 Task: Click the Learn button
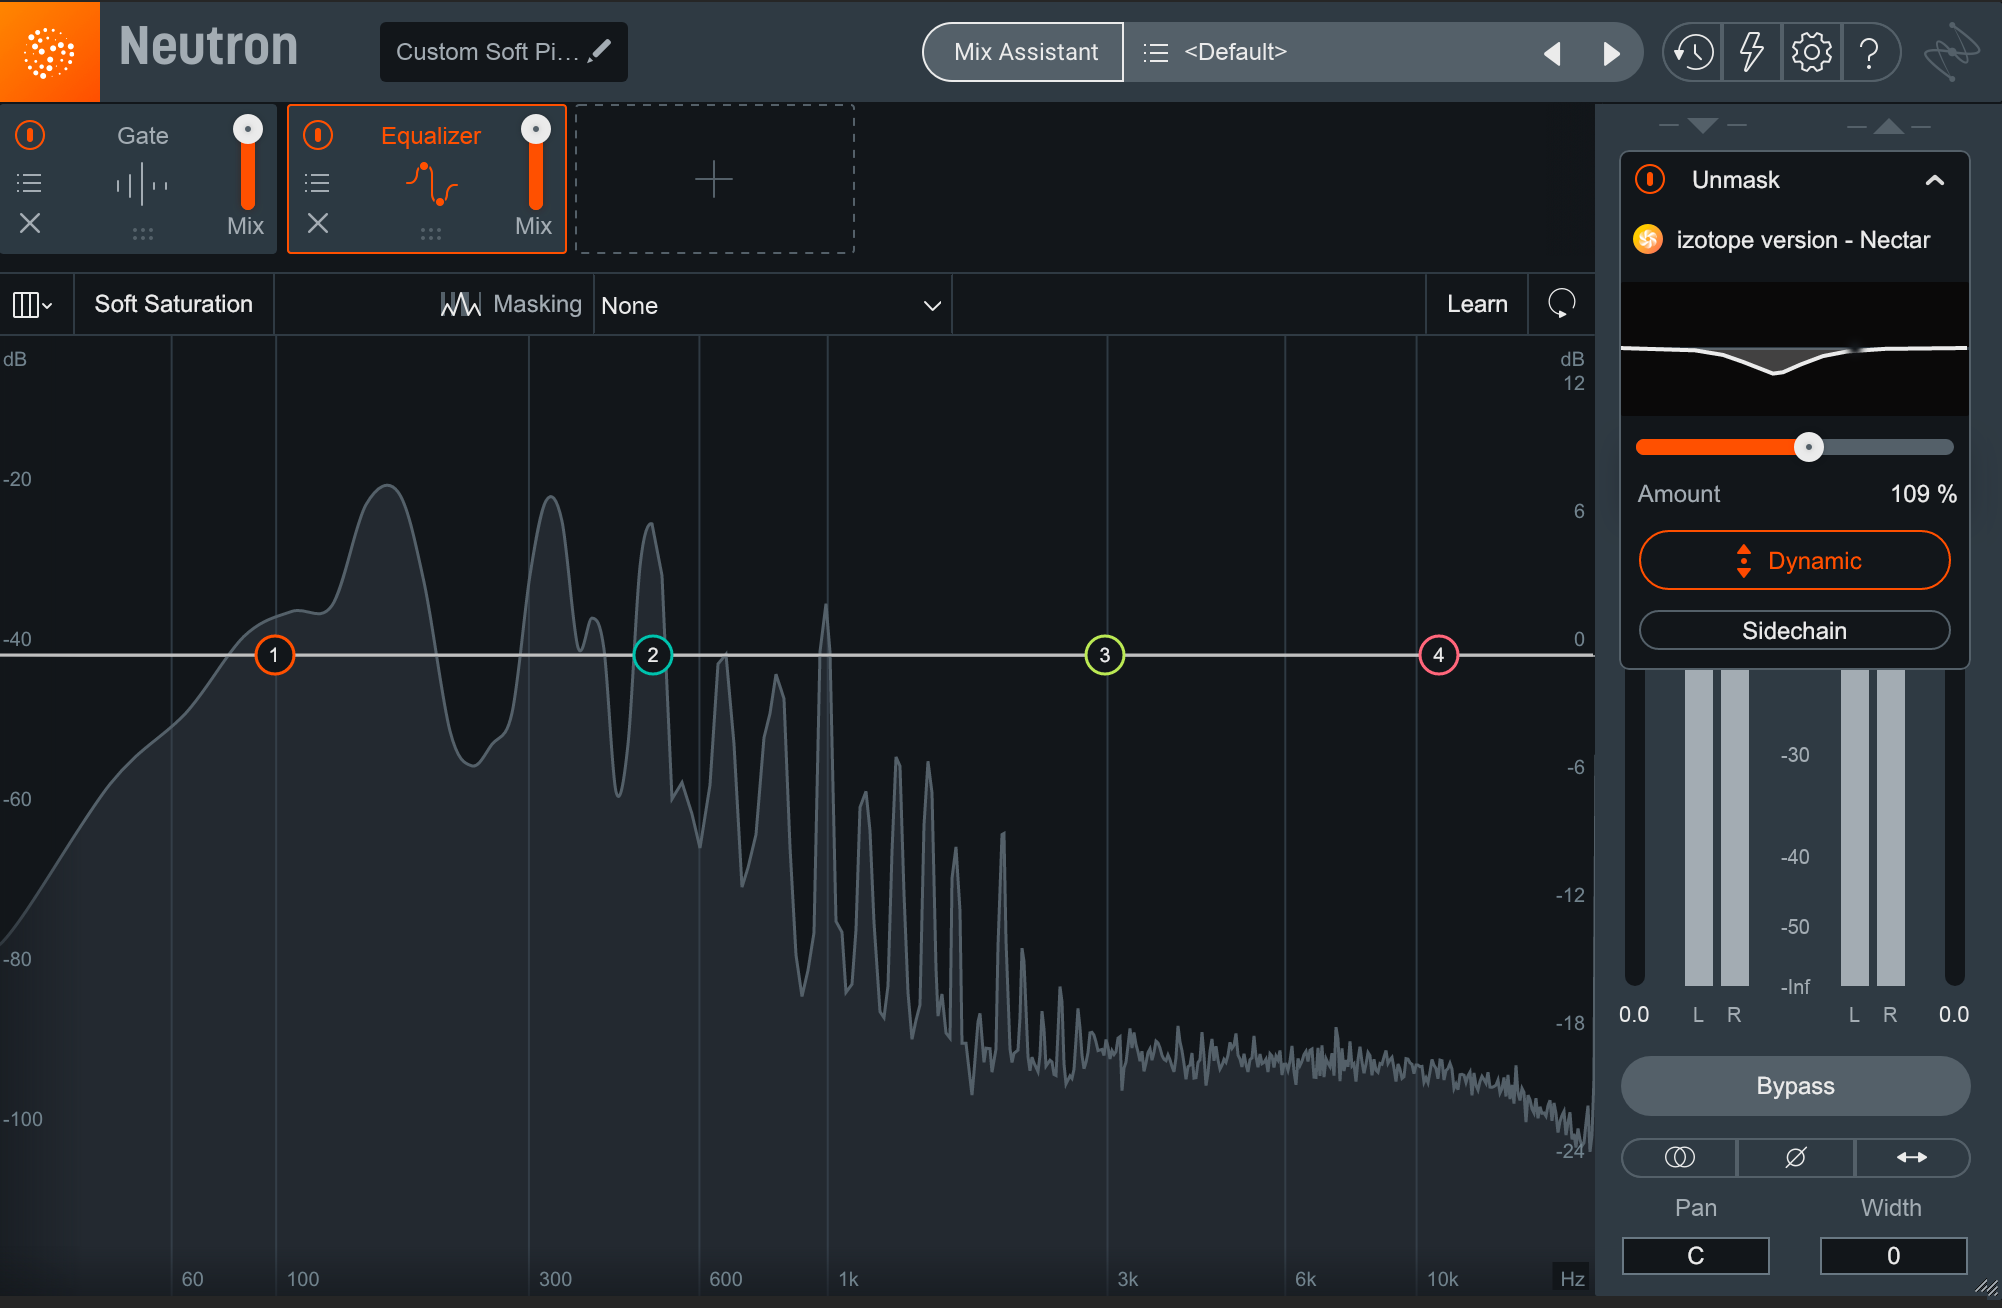coord(1477,304)
